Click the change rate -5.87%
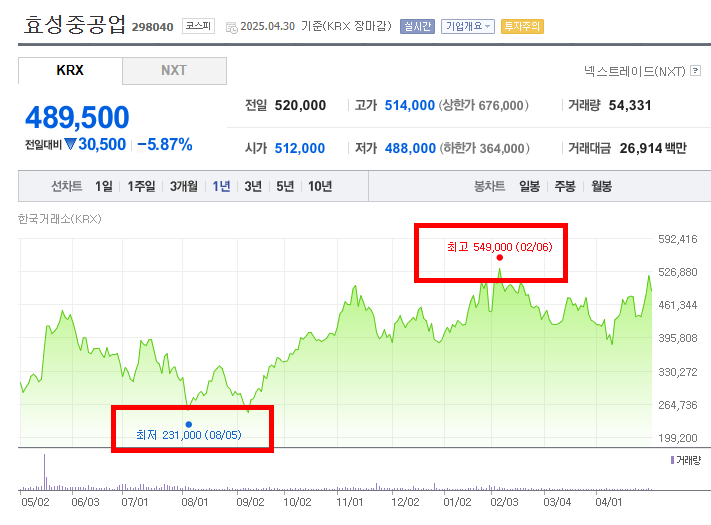 pos(165,145)
